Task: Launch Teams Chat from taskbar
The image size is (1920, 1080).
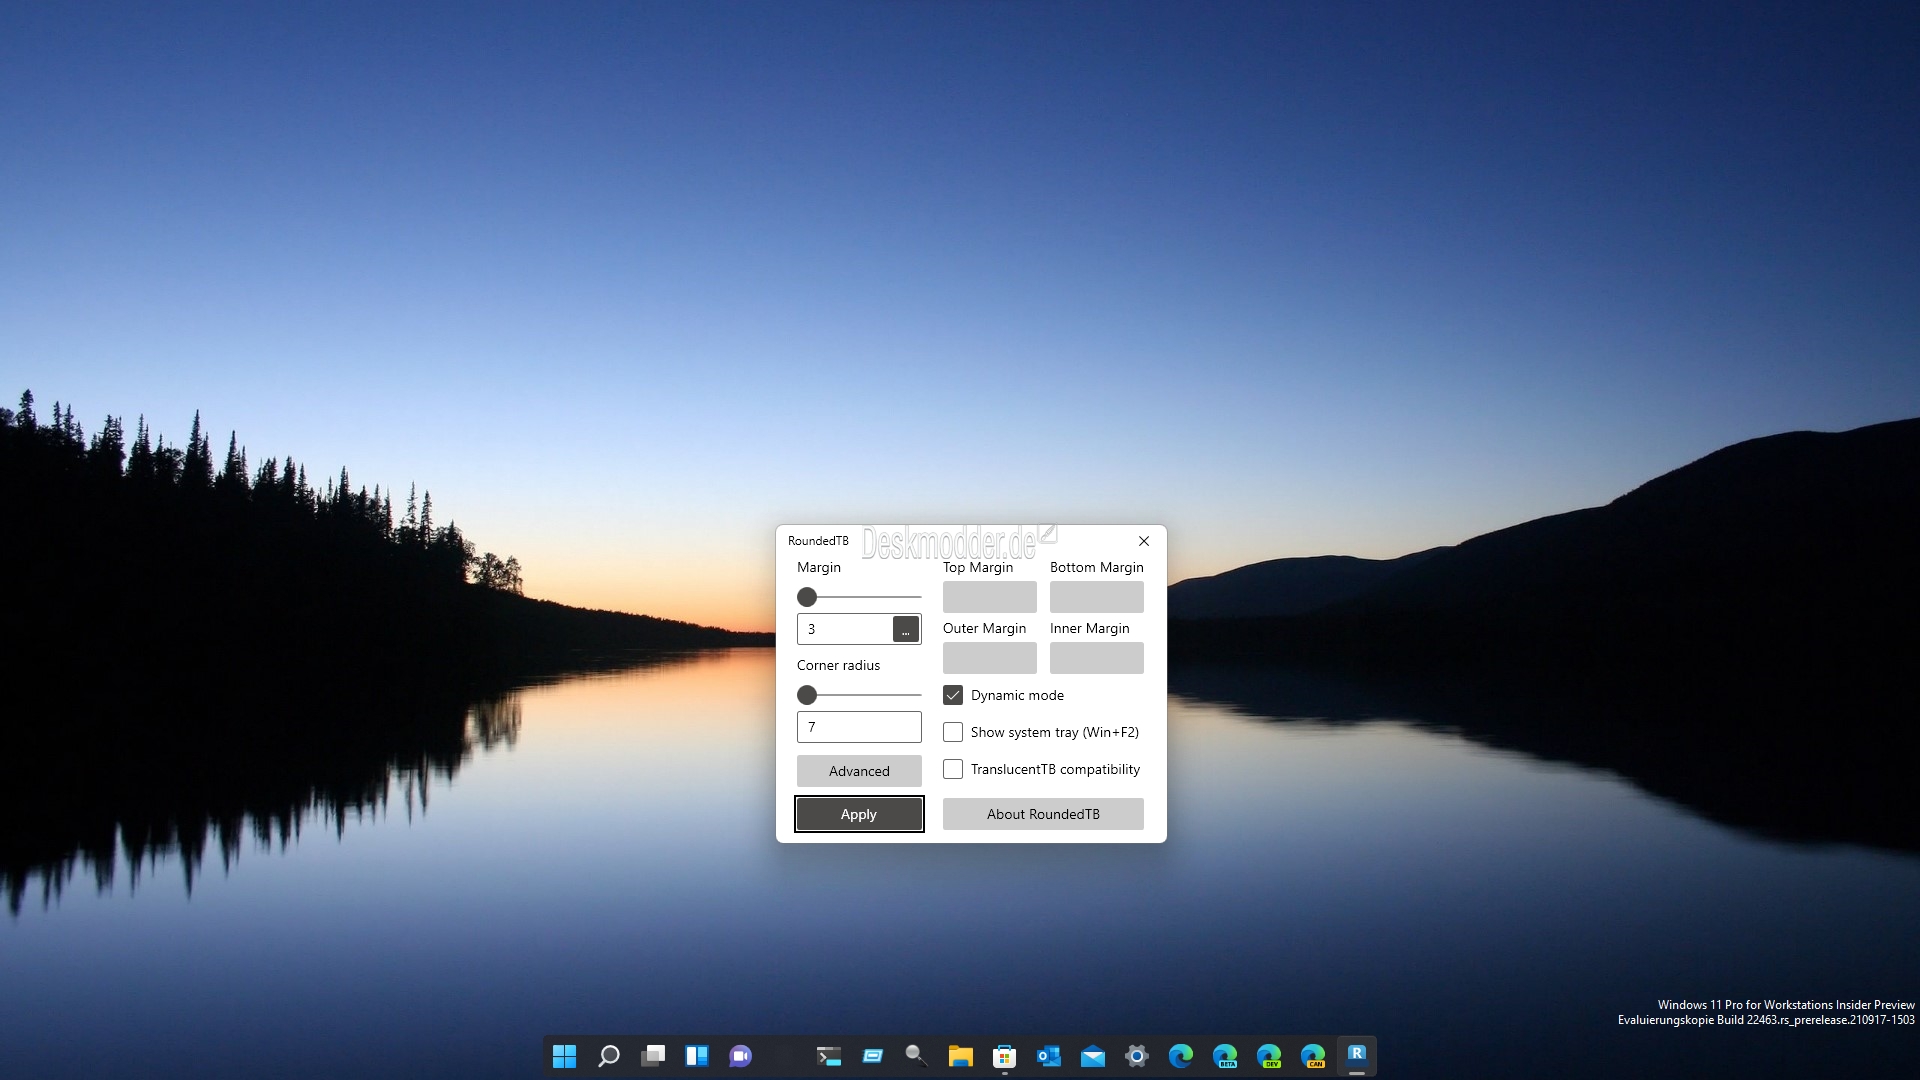Action: click(x=740, y=1056)
